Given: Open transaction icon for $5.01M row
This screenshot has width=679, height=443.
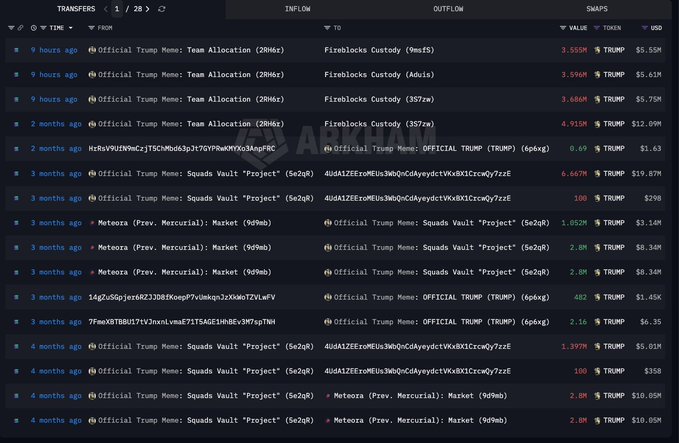Looking at the screenshot, I should coord(16,347).
